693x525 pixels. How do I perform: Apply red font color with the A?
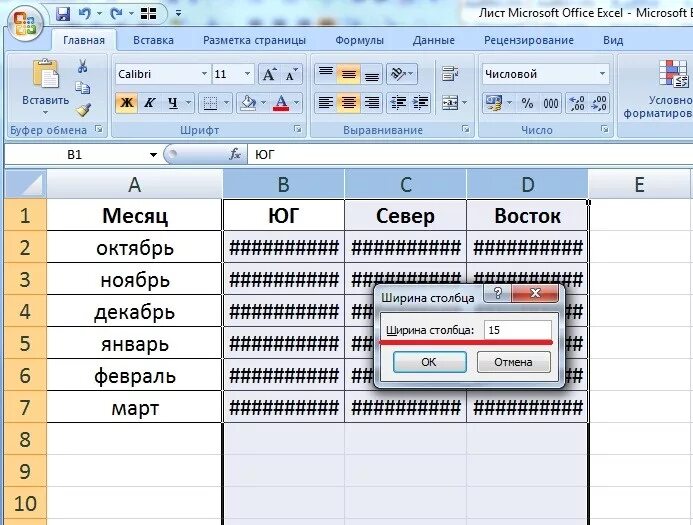281,103
